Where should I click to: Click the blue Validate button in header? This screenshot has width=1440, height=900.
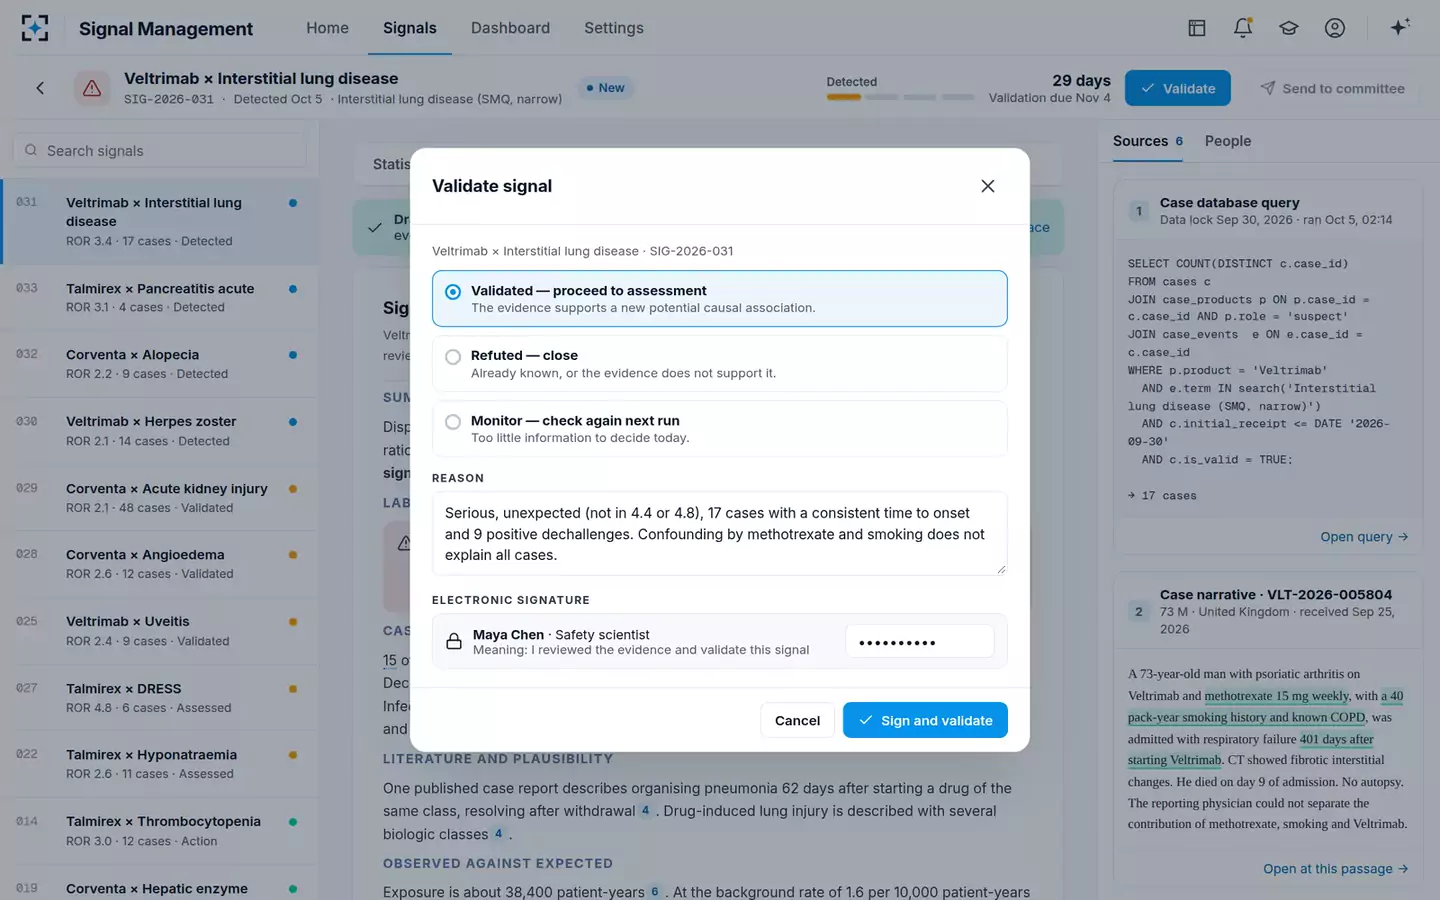click(x=1177, y=88)
